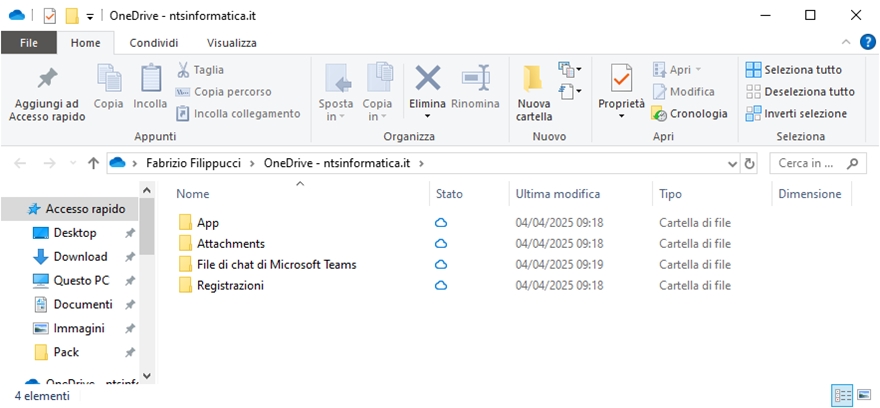Click the Apri ribbon command
This screenshot has height=408, width=880.
[677, 70]
